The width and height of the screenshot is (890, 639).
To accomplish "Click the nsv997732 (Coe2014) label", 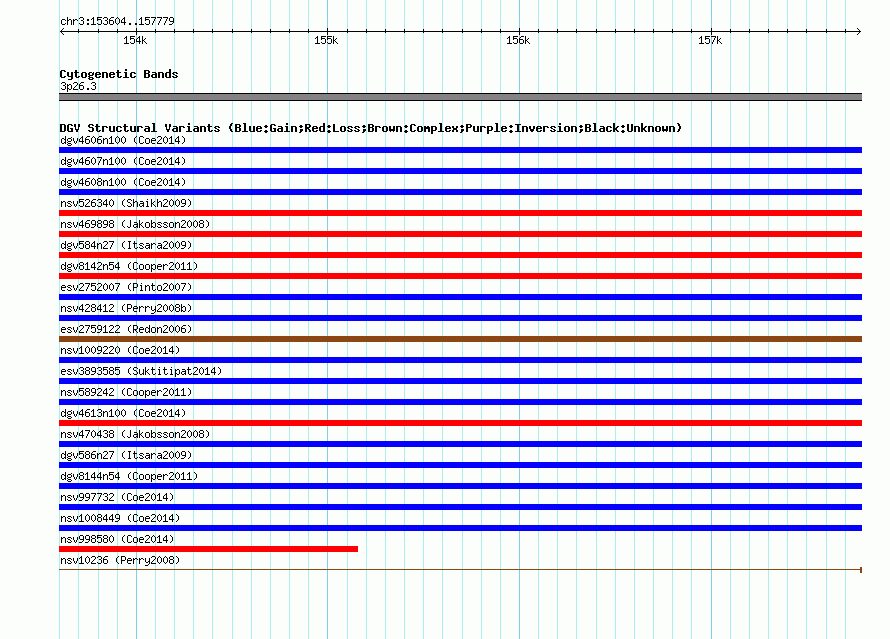I will pyautogui.click(x=117, y=497).
